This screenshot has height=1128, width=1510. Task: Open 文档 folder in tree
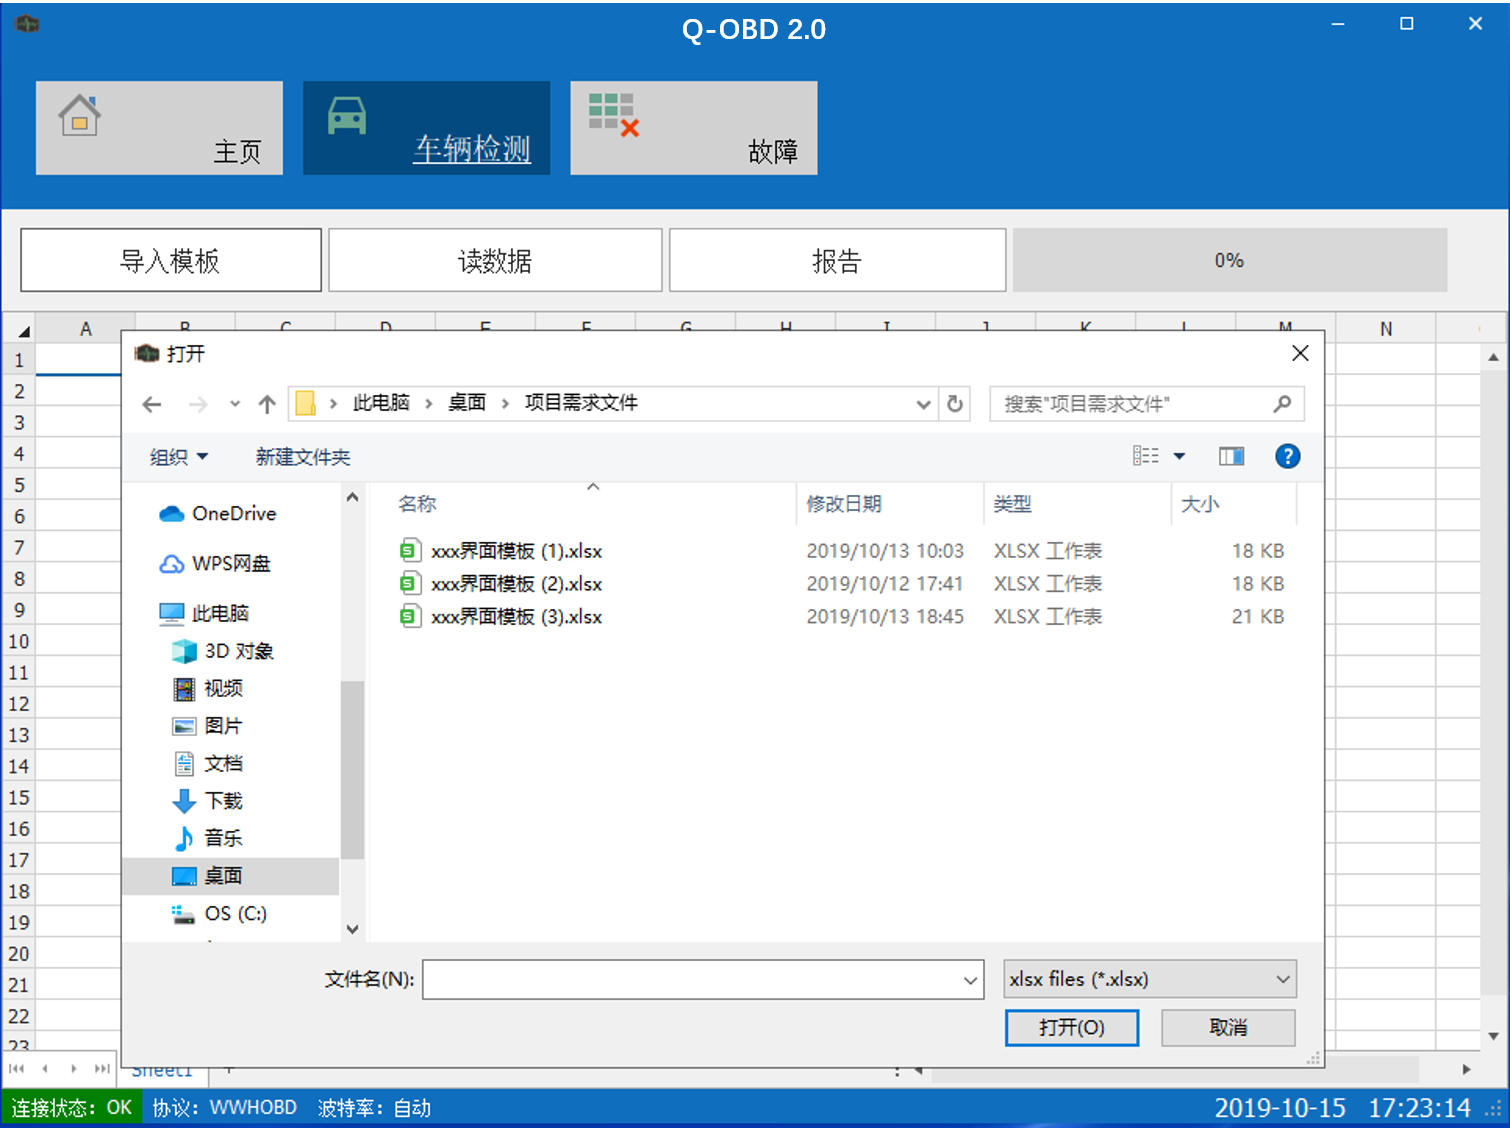[208, 763]
